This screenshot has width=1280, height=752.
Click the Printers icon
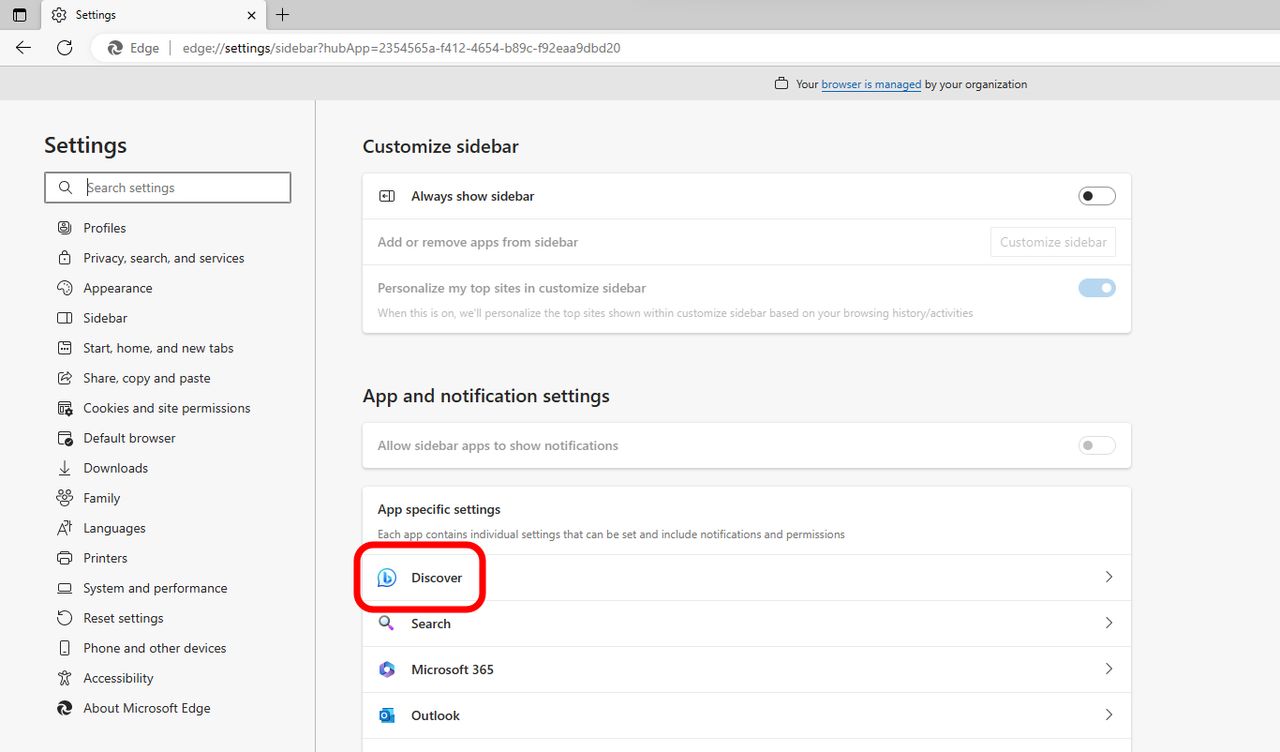tap(65, 558)
